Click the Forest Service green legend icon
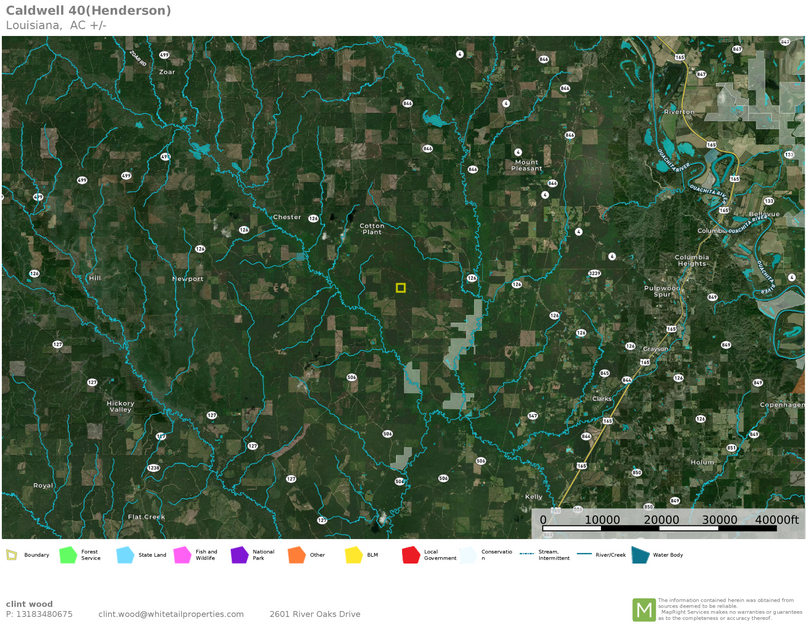The width and height of the screenshot is (808, 625). [x=68, y=555]
